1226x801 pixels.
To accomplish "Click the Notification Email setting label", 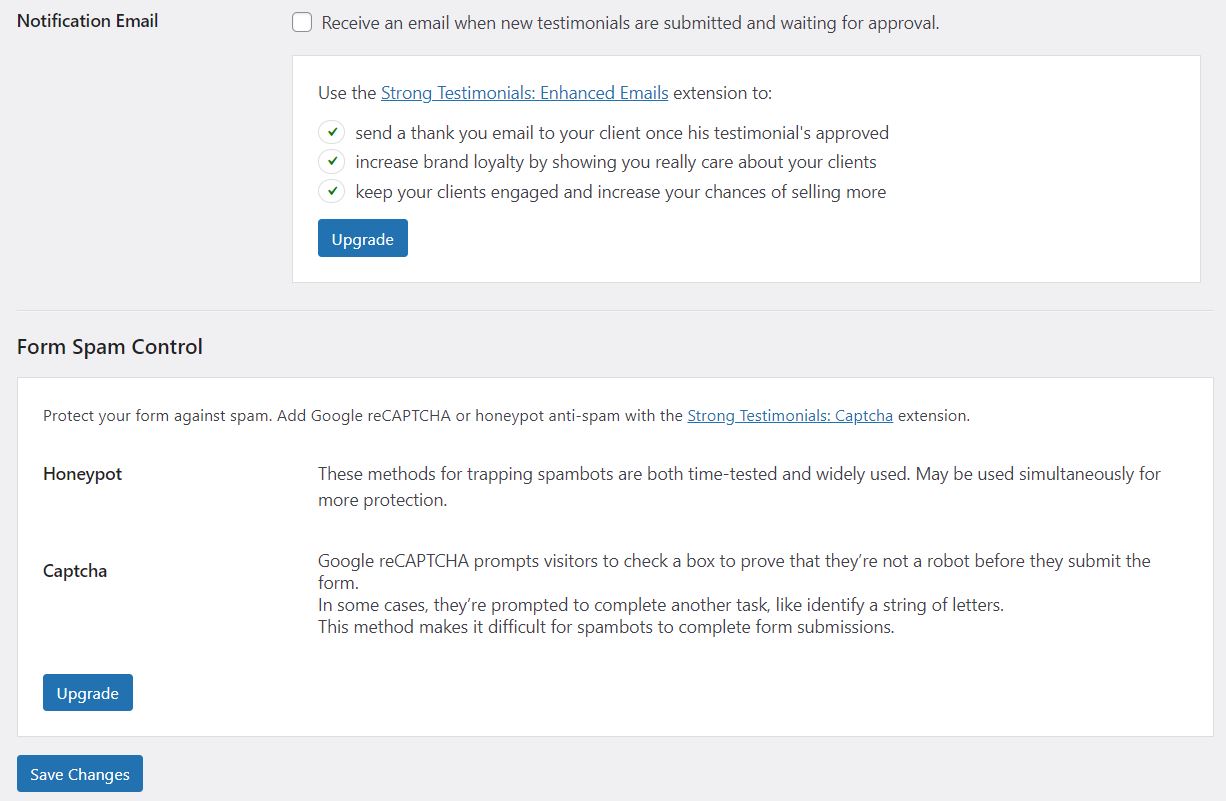I will coord(88,21).
